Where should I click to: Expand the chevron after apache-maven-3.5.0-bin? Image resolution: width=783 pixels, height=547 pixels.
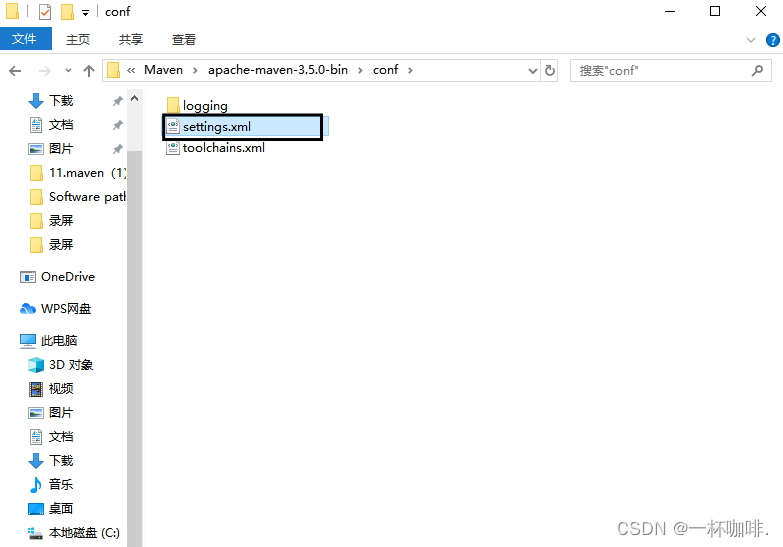pyautogui.click(x=360, y=70)
